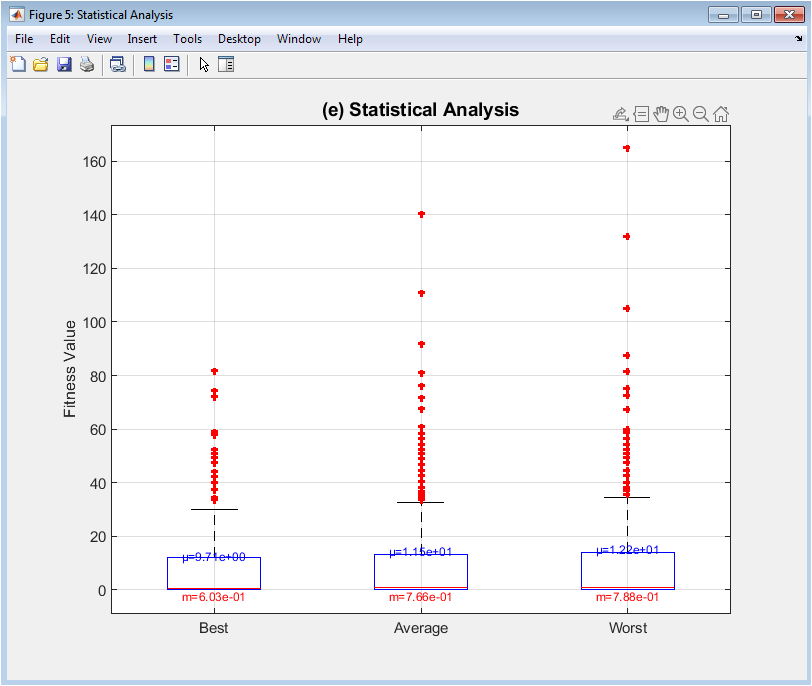Insert a colorbar from the toolbar
Viewport: 812px width, 686px height.
[149, 64]
